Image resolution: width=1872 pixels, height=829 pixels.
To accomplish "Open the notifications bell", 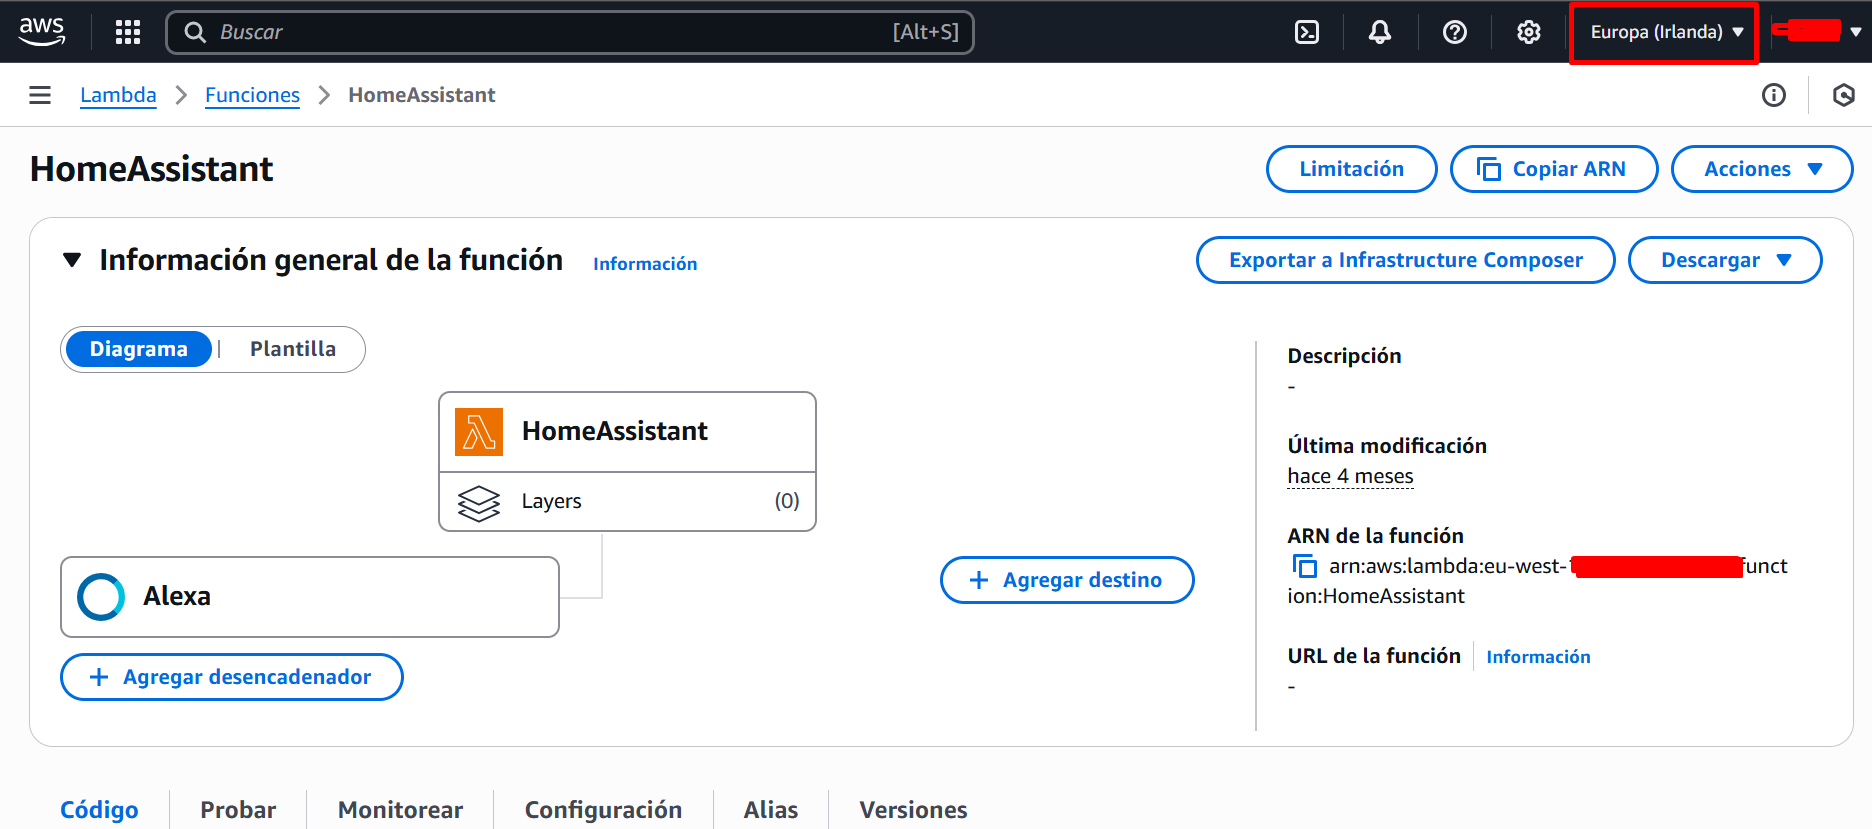I will click(x=1380, y=32).
